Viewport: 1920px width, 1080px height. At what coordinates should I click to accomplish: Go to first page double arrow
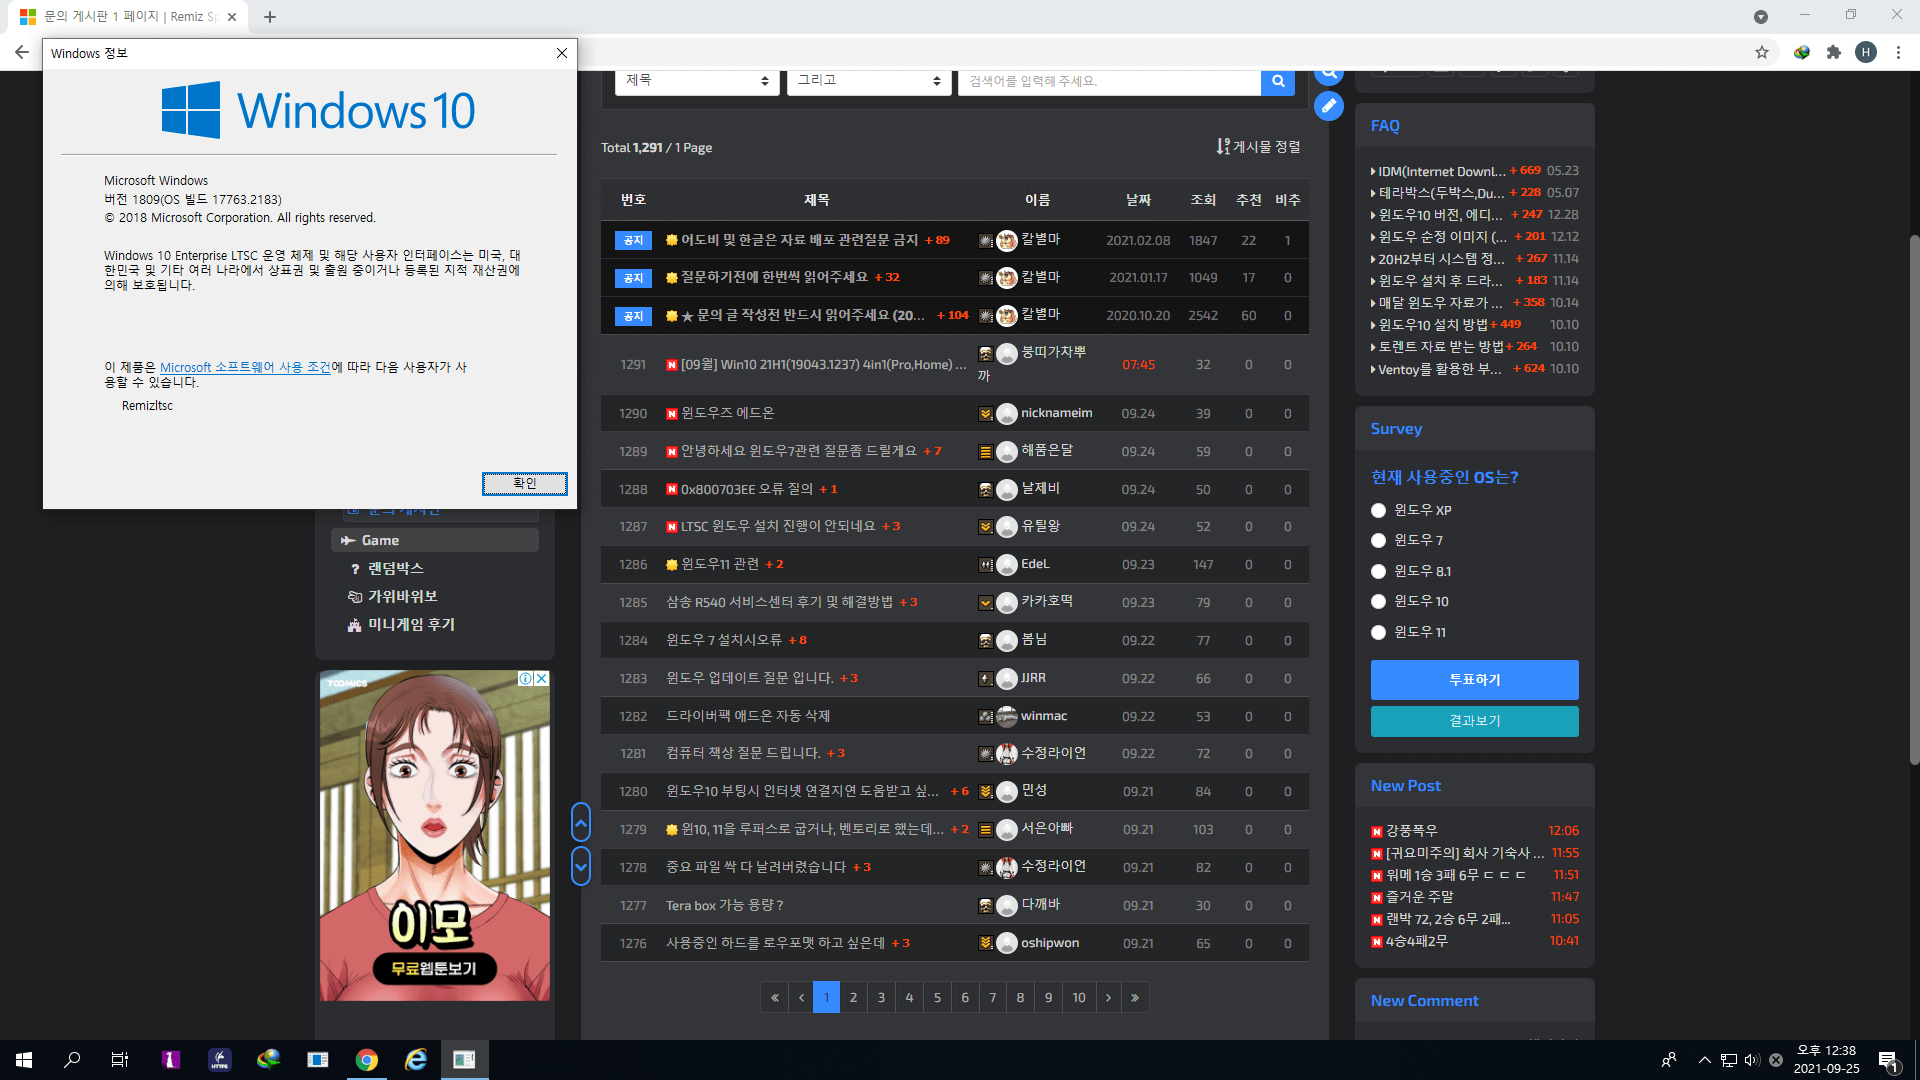(774, 997)
